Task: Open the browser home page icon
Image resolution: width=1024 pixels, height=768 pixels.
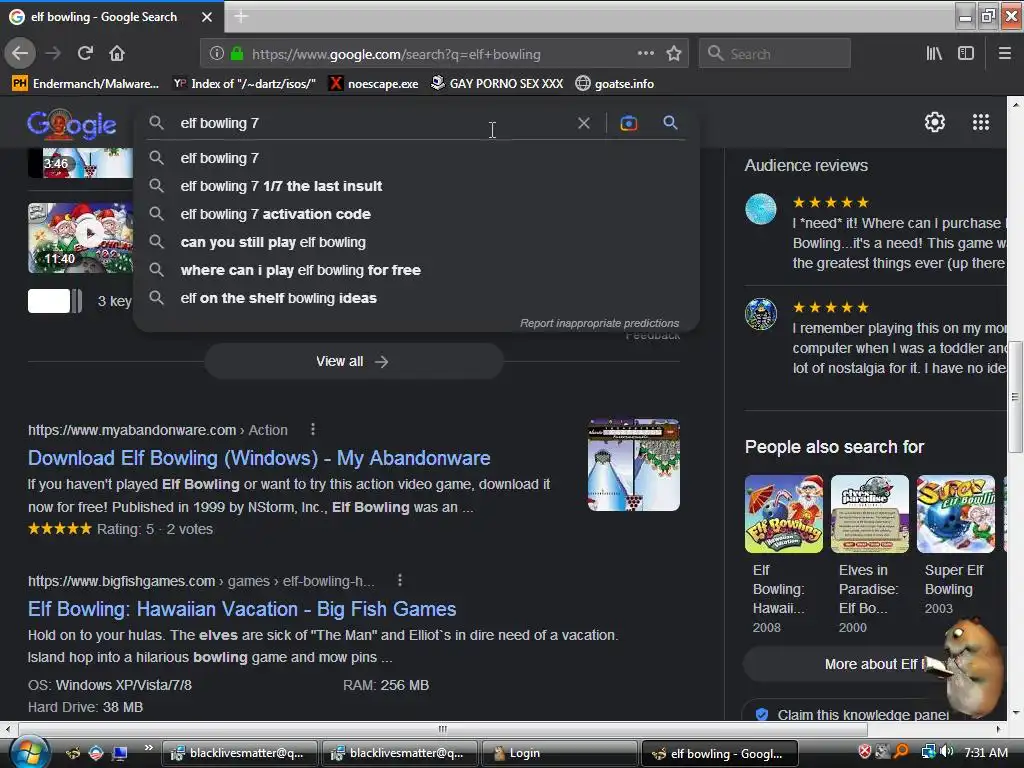Action: tap(117, 54)
